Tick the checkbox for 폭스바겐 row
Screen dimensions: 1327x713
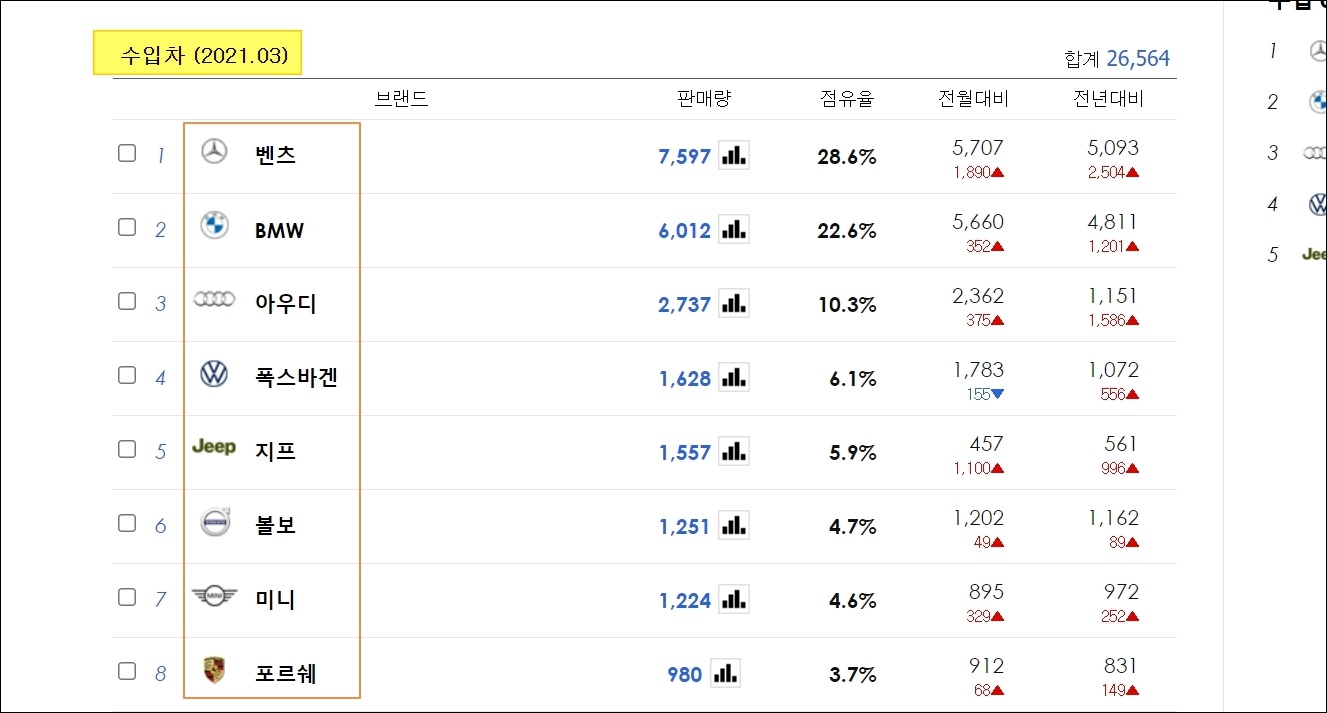click(127, 375)
